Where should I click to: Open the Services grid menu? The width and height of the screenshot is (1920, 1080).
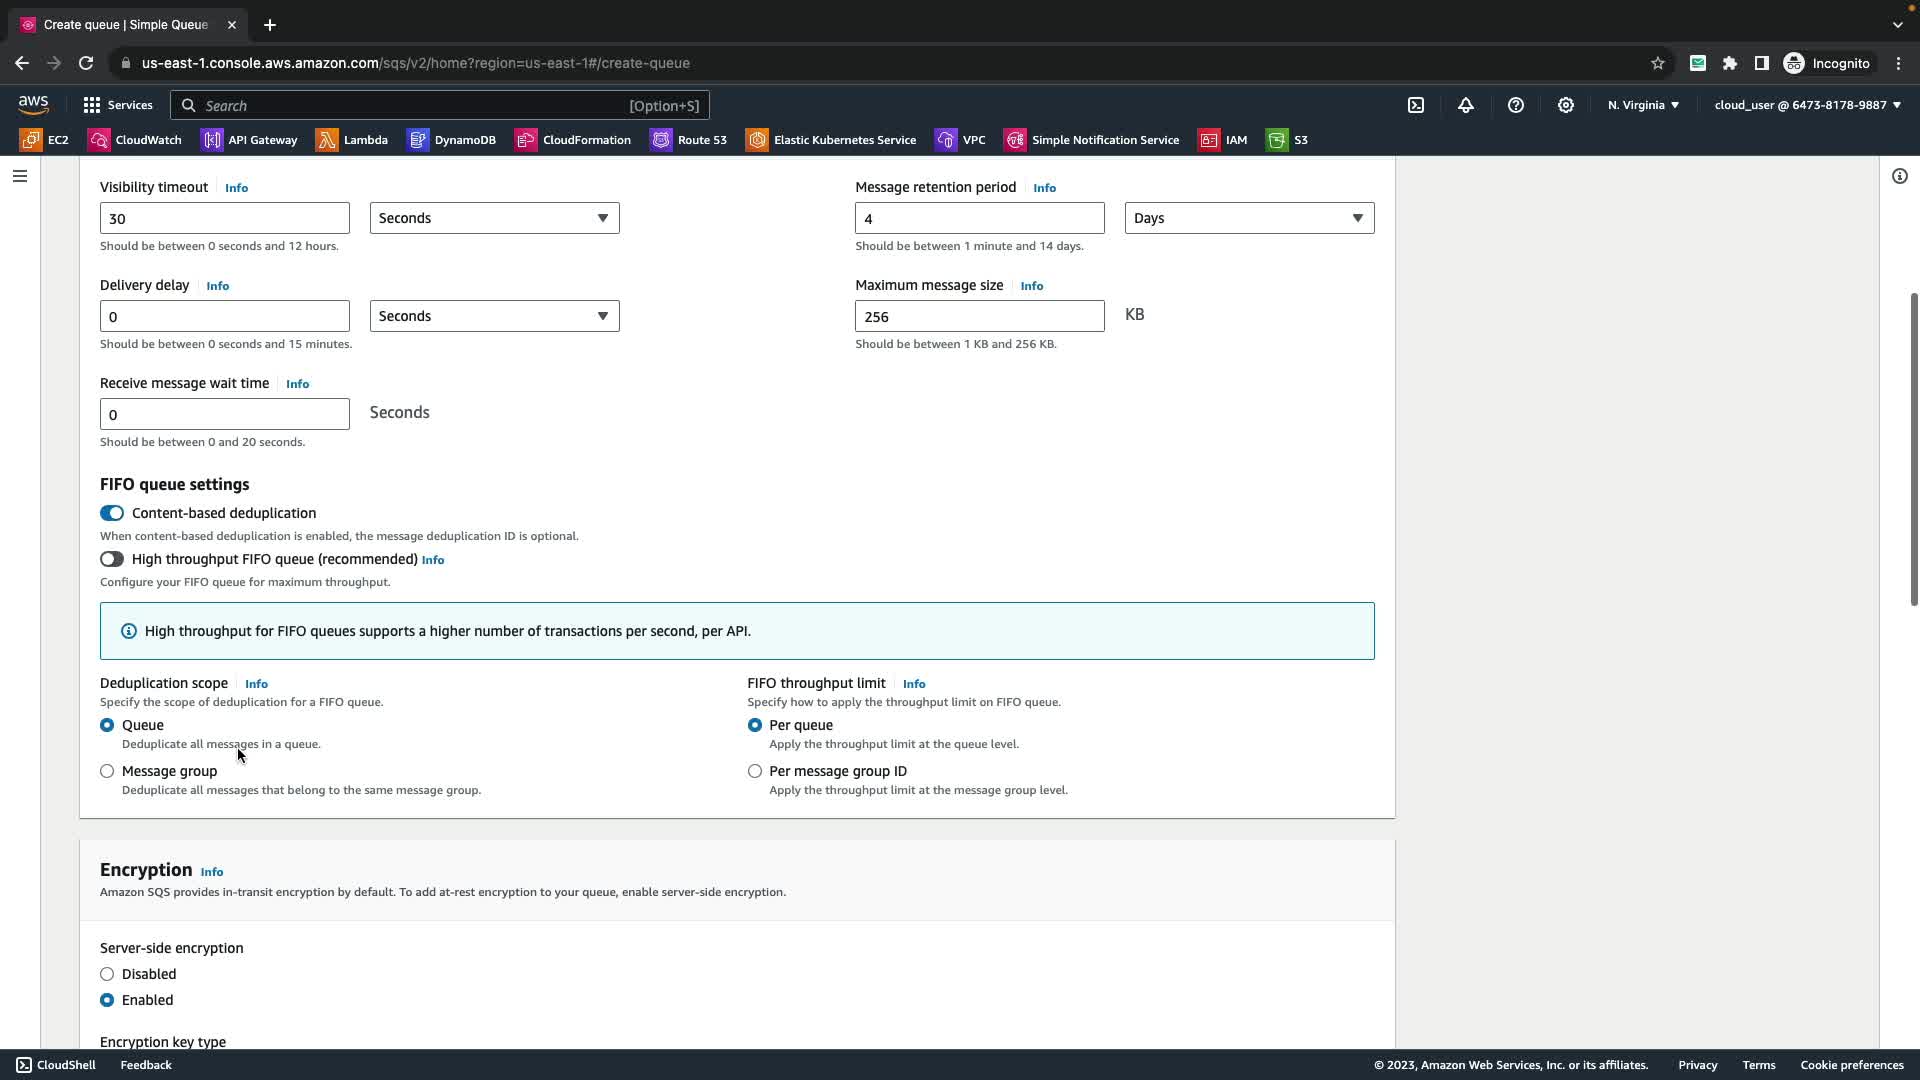(117, 105)
